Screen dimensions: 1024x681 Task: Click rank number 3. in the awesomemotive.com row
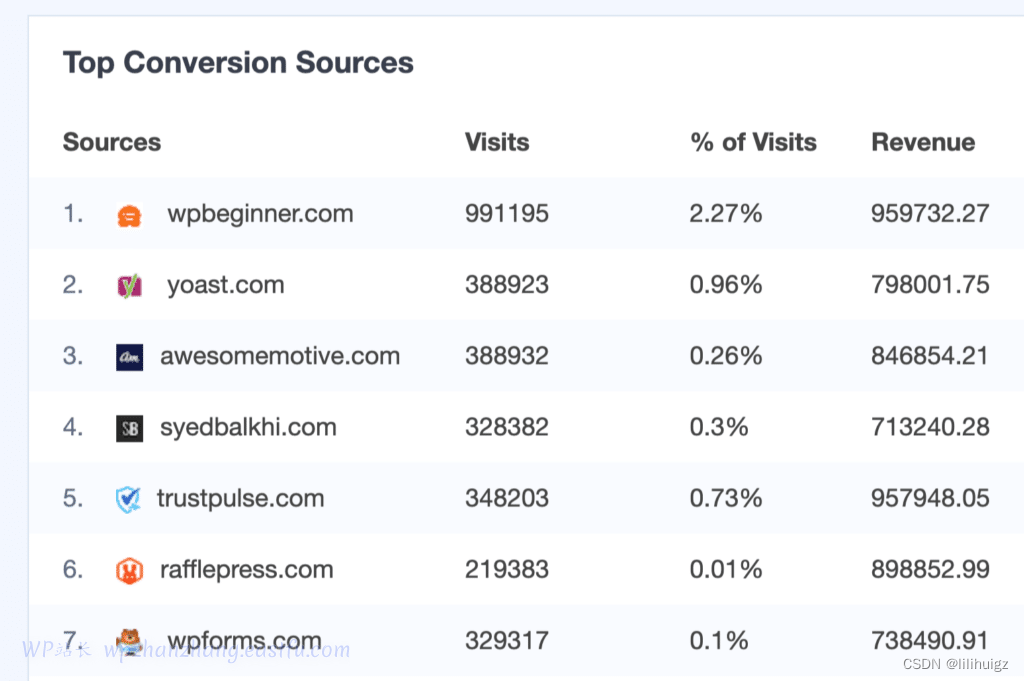coord(73,356)
